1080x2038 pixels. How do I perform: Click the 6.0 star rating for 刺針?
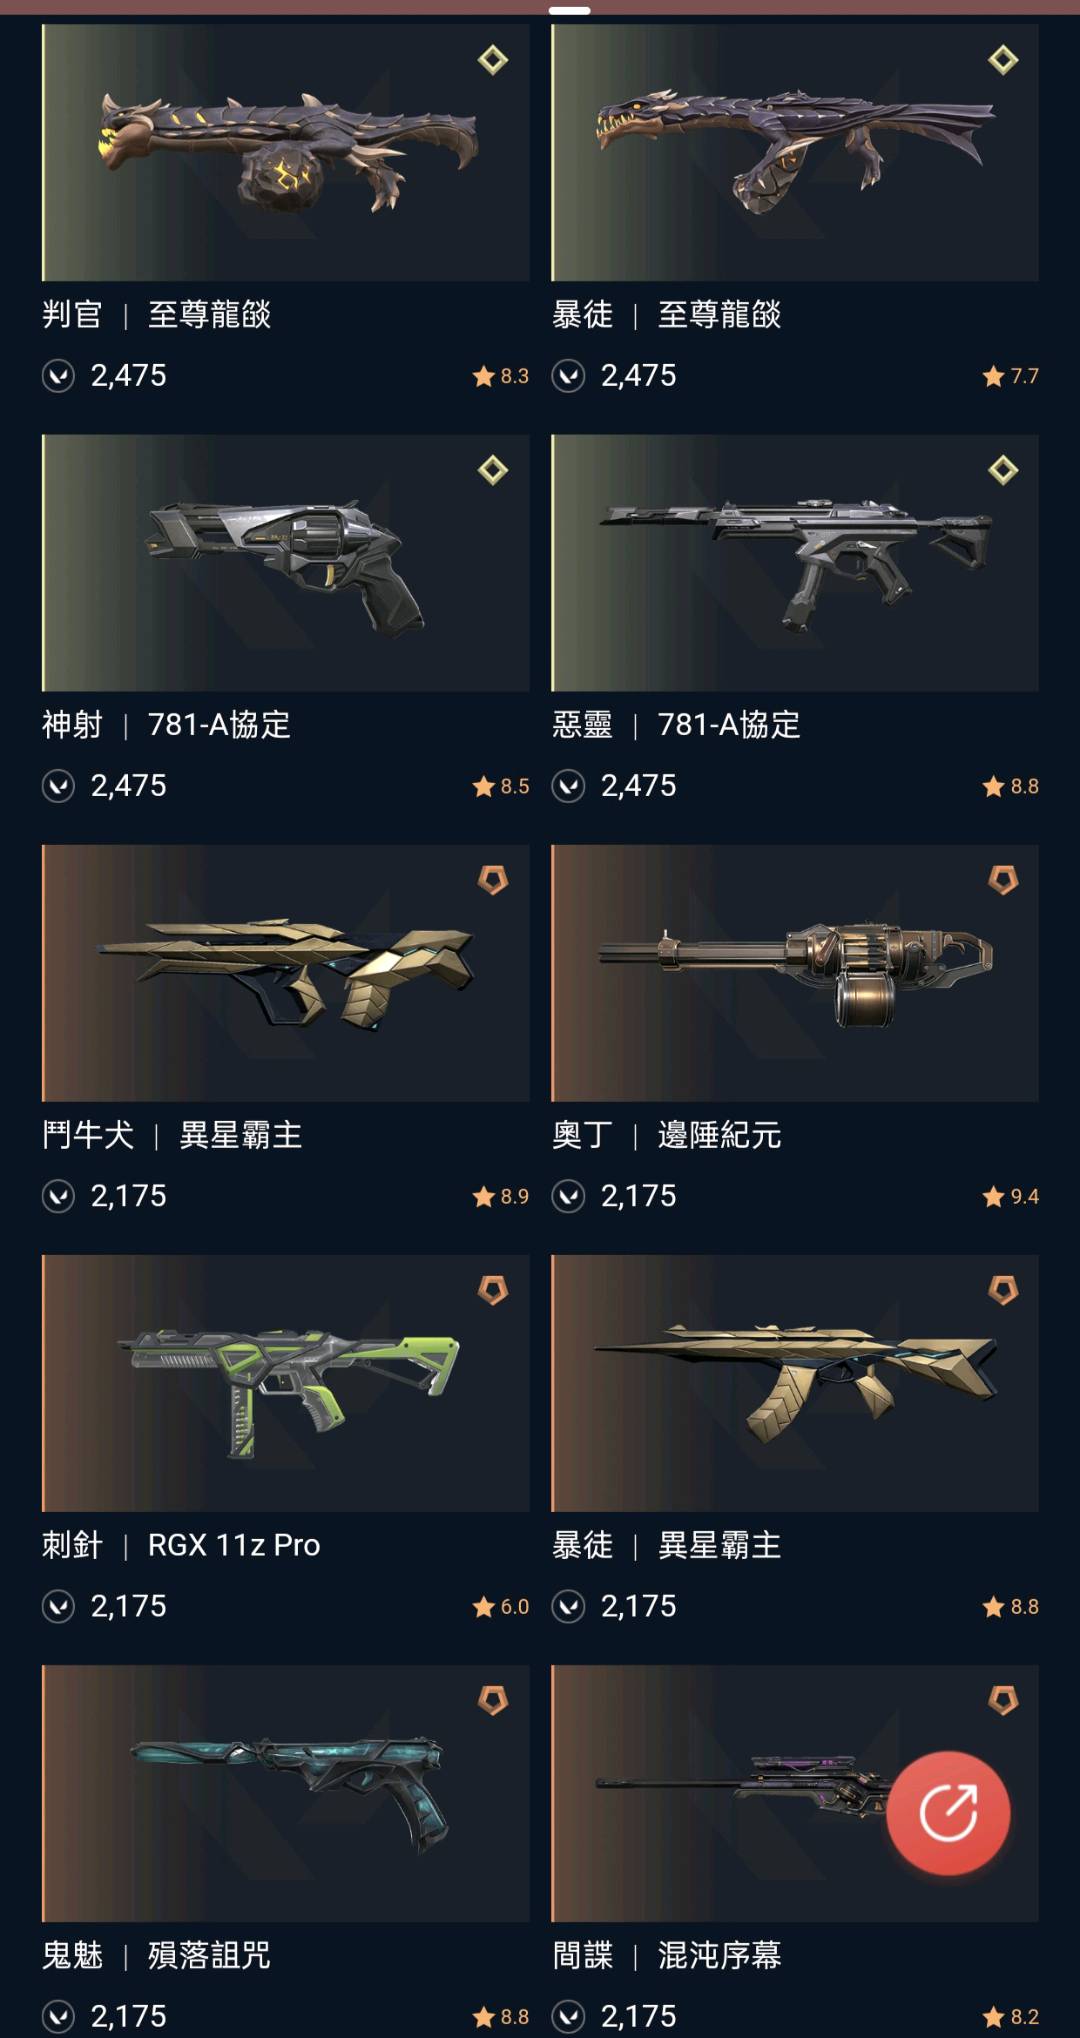(500, 1606)
